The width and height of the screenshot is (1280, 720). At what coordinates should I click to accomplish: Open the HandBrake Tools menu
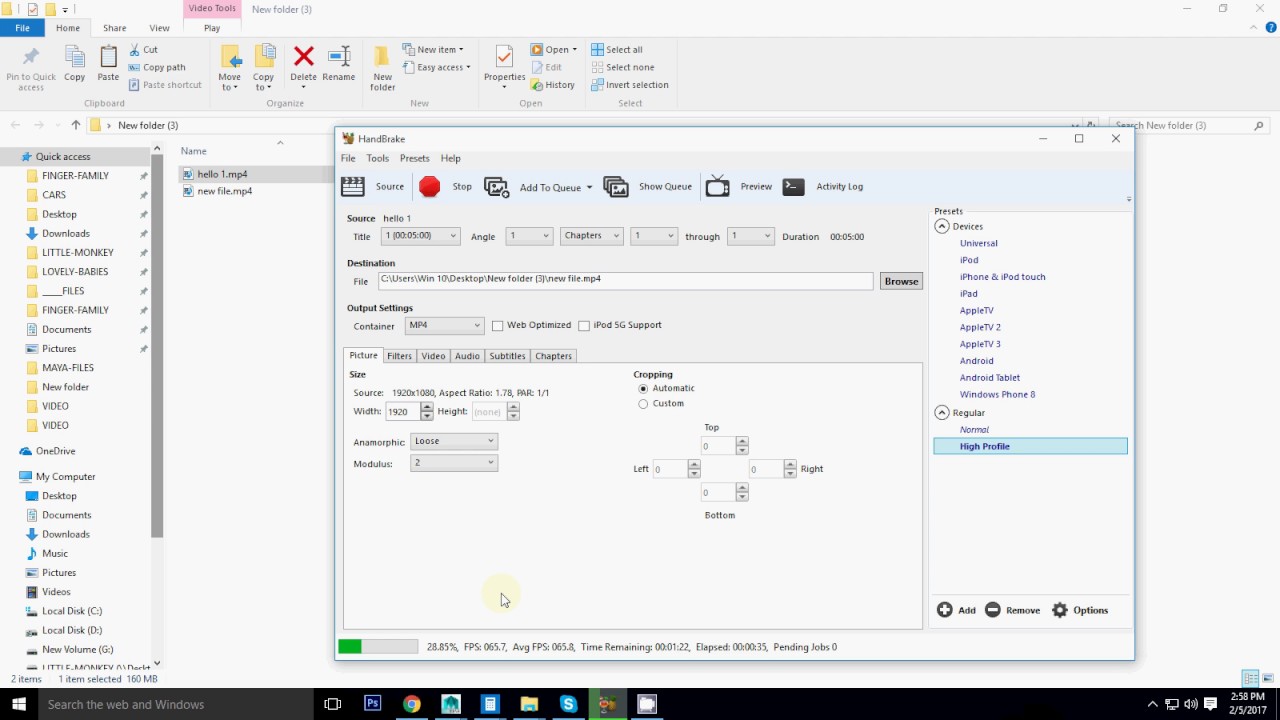pos(378,158)
